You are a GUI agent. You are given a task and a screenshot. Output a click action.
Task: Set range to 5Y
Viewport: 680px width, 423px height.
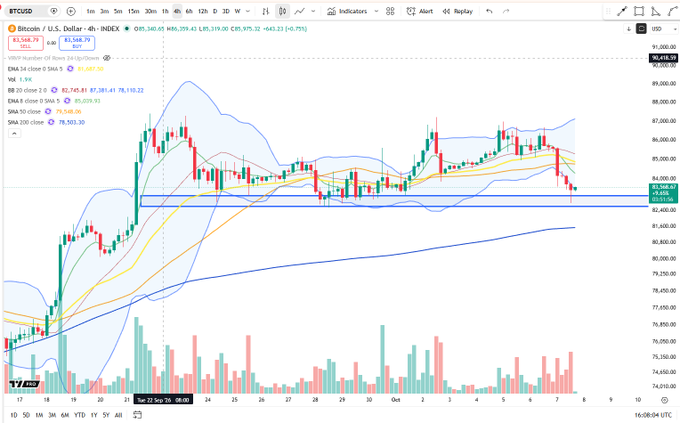point(106,415)
